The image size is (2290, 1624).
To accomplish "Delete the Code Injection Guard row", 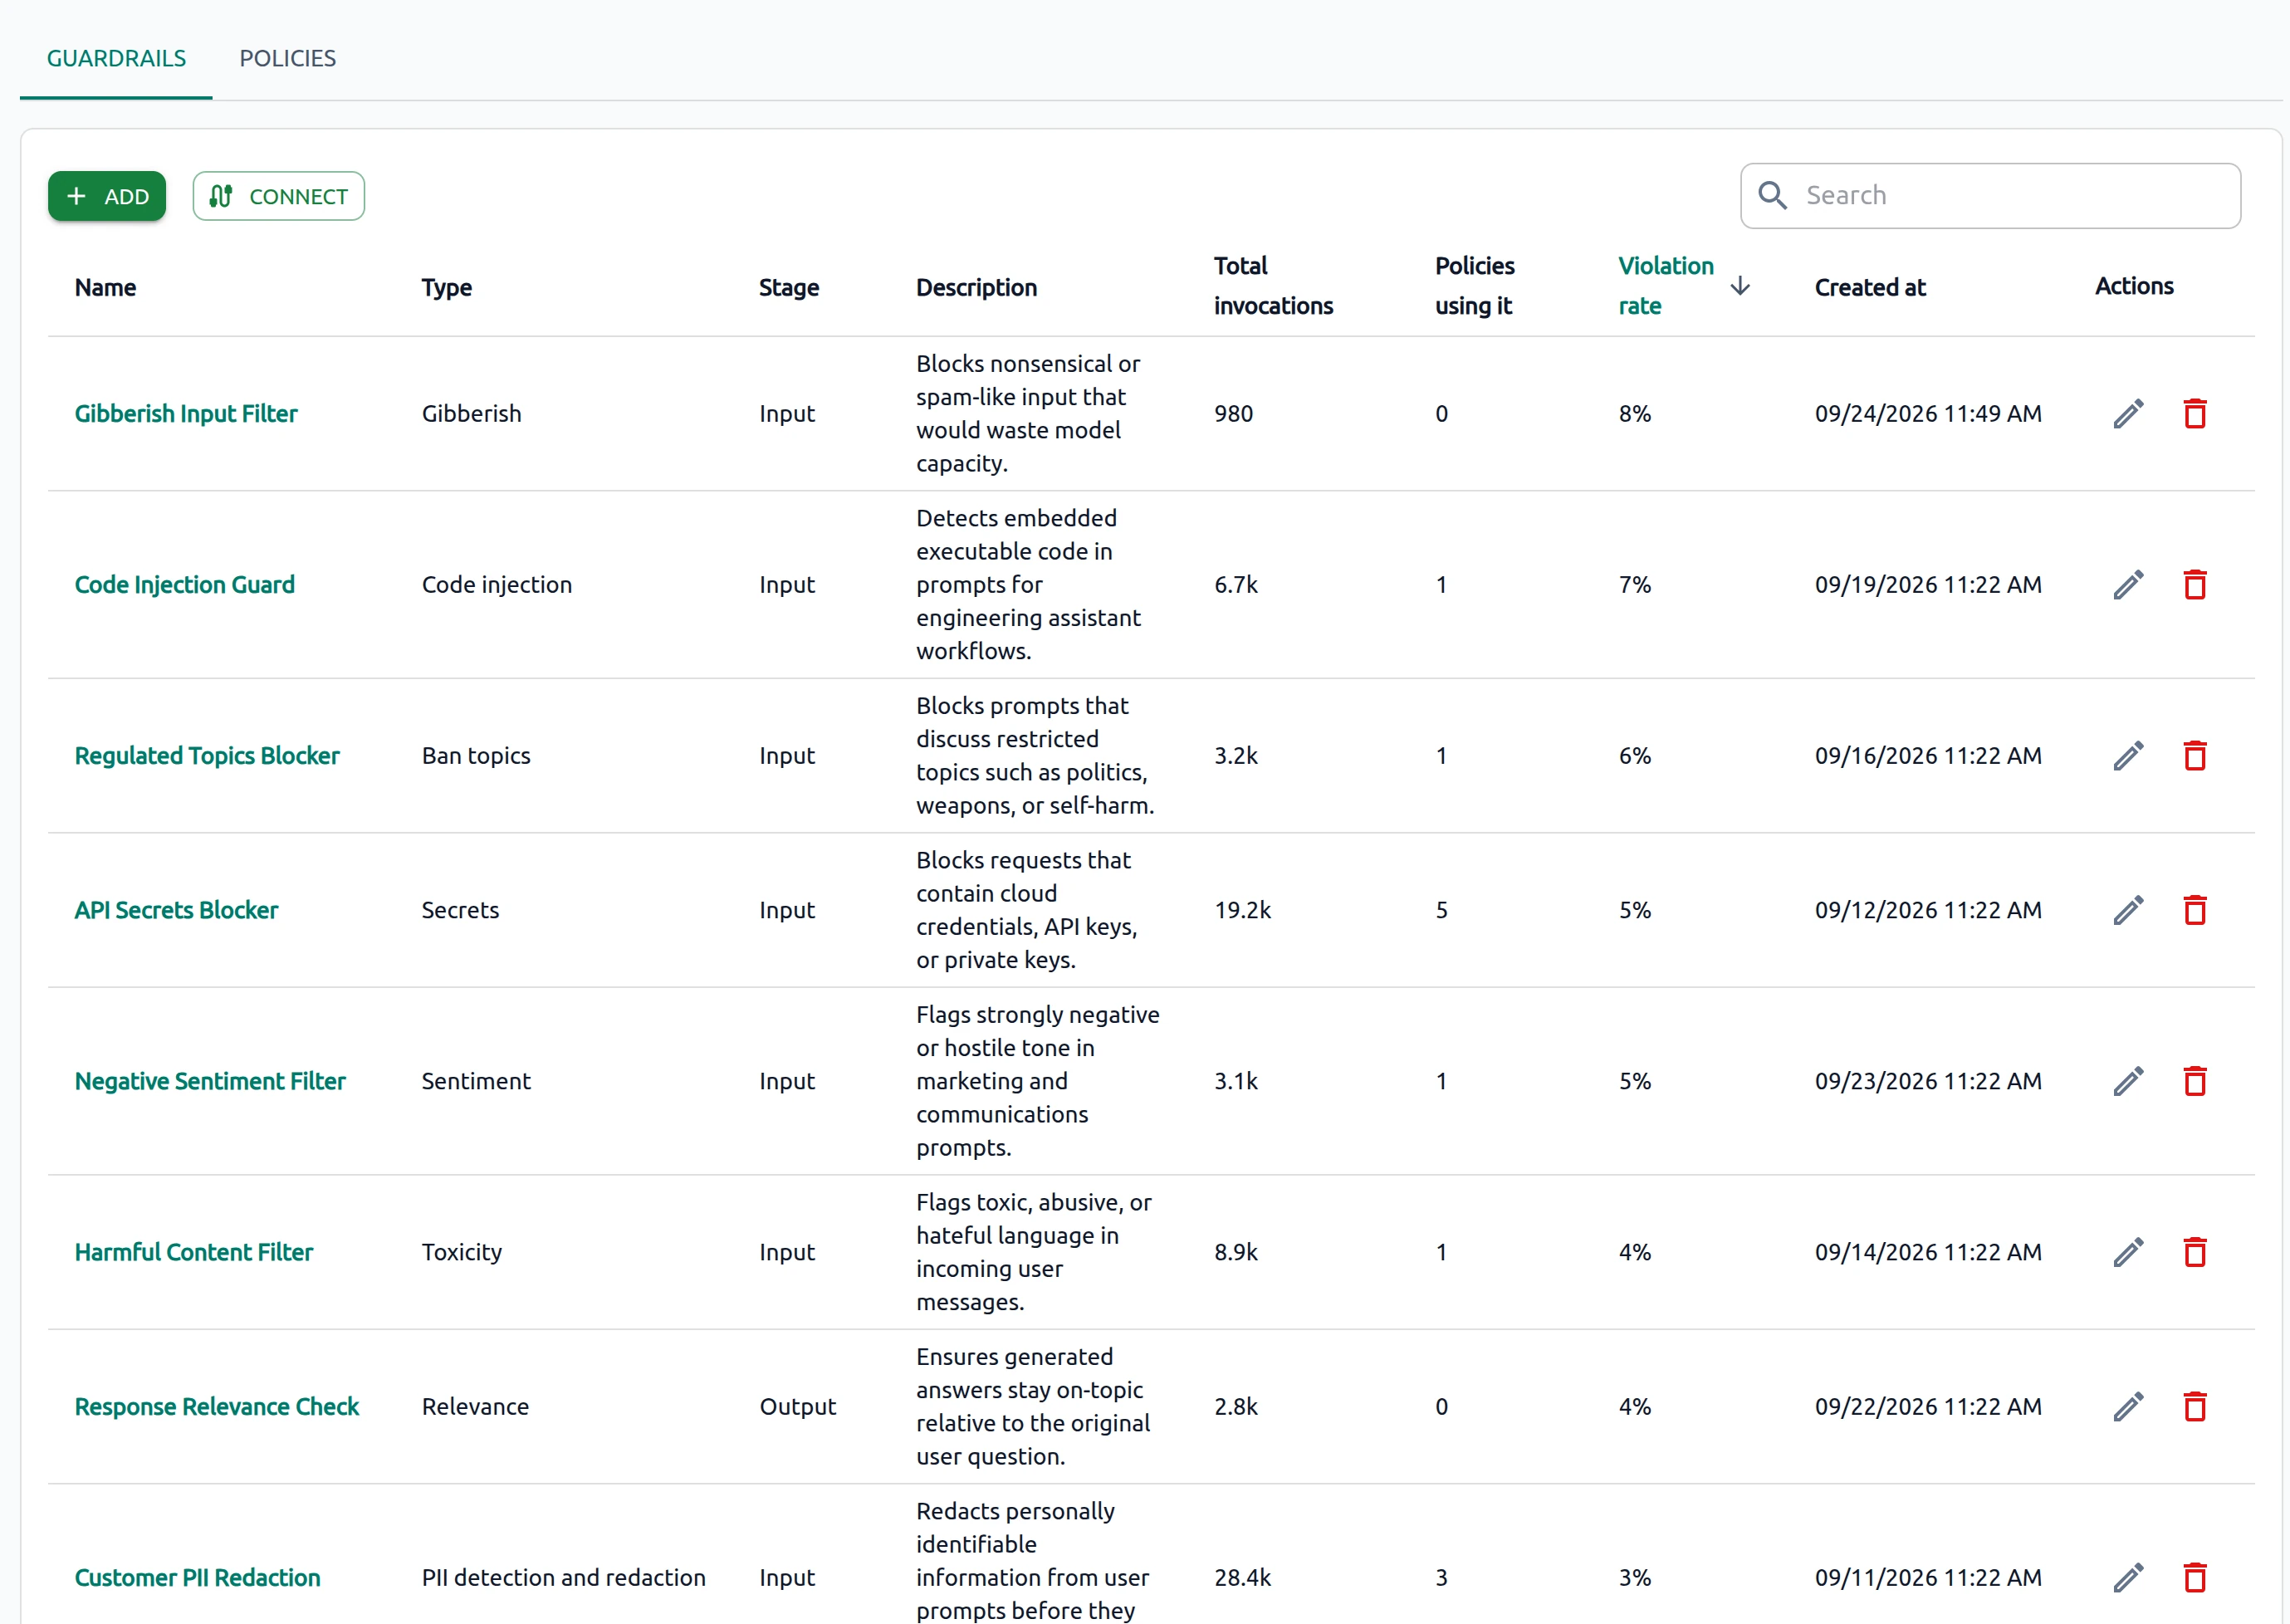I will point(2195,584).
